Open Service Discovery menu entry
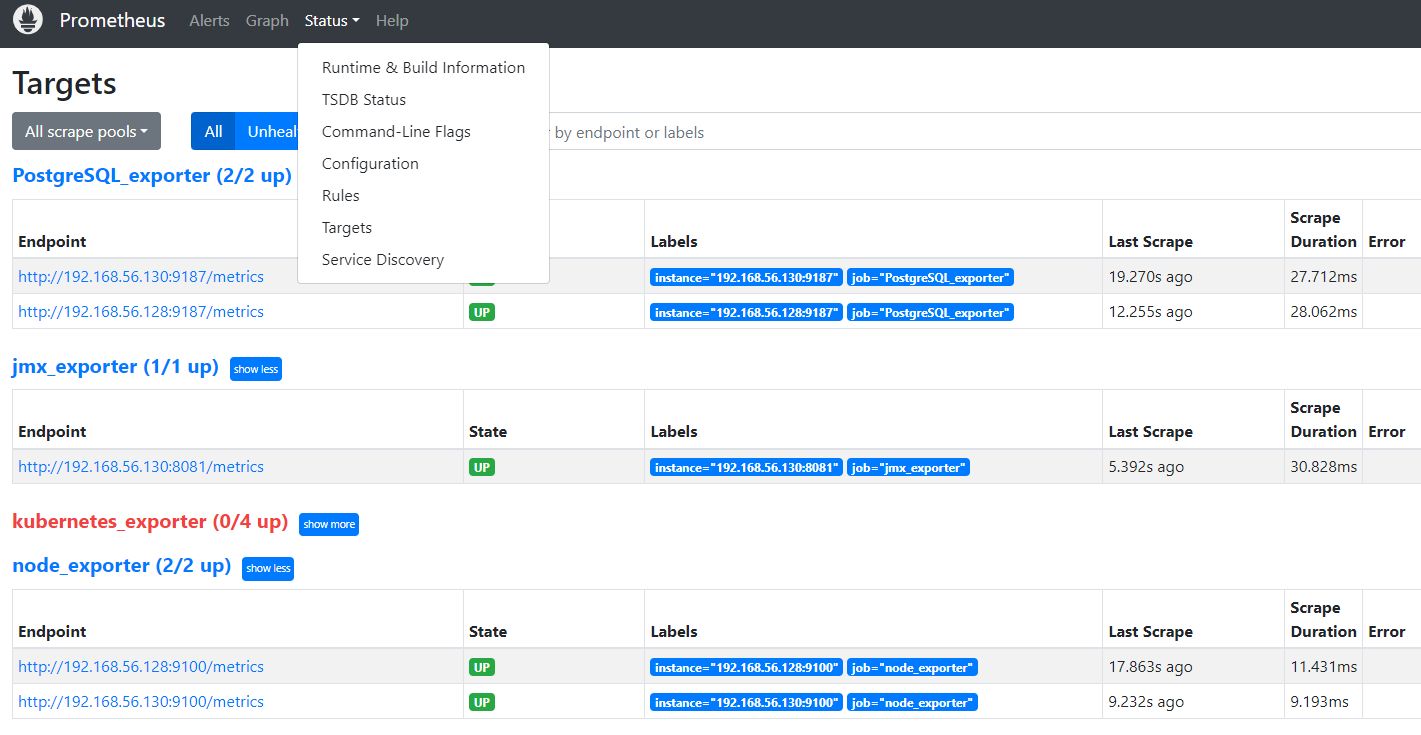The height and width of the screenshot is (735, 1421). tap(423, 260)
